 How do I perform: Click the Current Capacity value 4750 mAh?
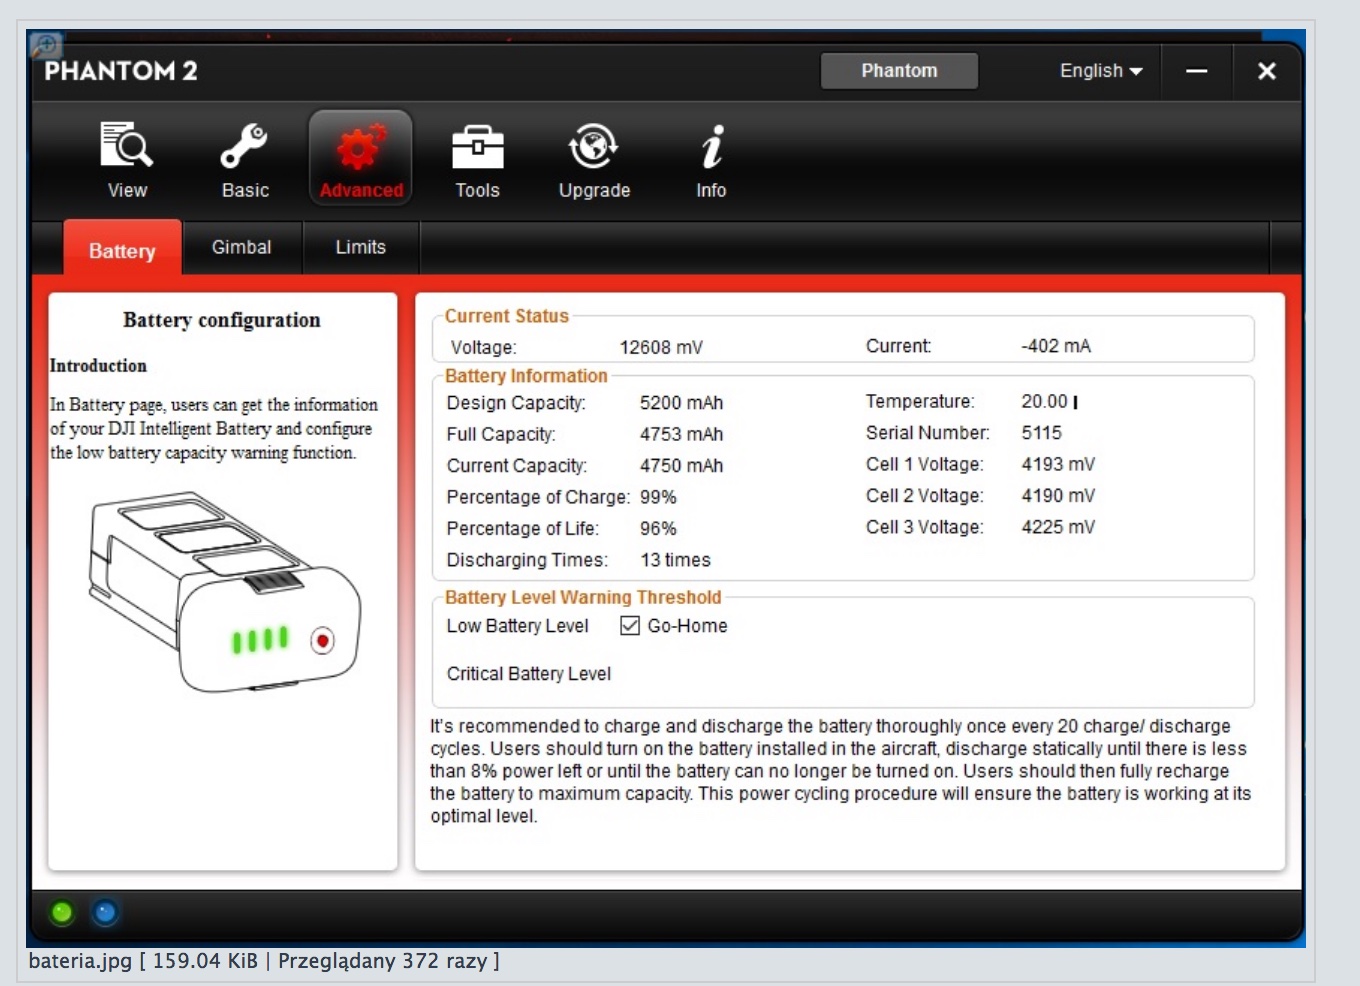pyautogui.click(x=681, y=466)
